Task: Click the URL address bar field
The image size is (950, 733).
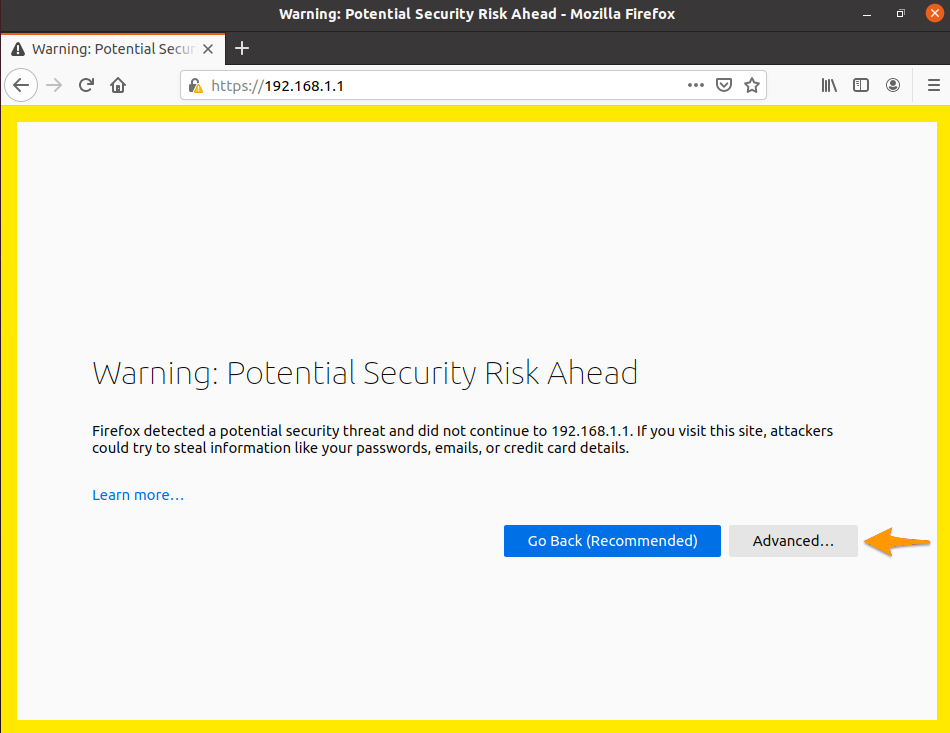Action: 440,86
